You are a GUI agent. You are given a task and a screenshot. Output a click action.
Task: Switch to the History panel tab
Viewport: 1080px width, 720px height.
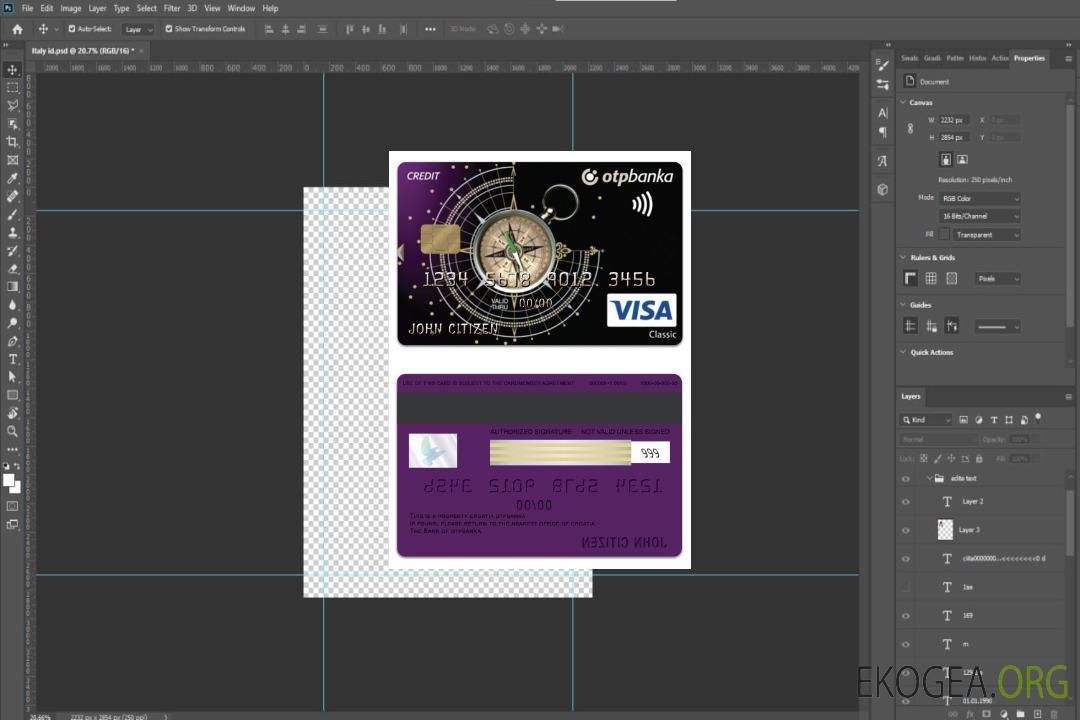pos(977,58)
